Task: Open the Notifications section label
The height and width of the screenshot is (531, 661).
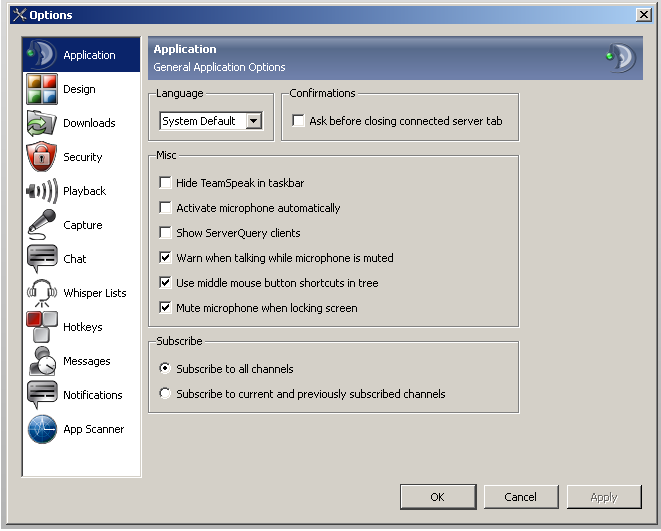Action: pos(93,395)
